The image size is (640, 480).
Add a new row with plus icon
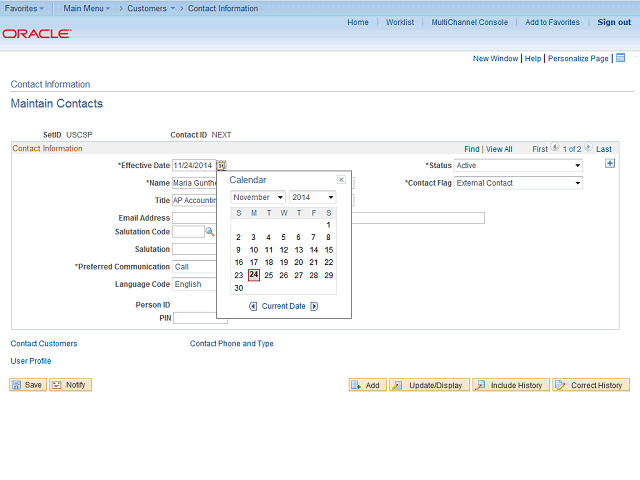[610, 164]
